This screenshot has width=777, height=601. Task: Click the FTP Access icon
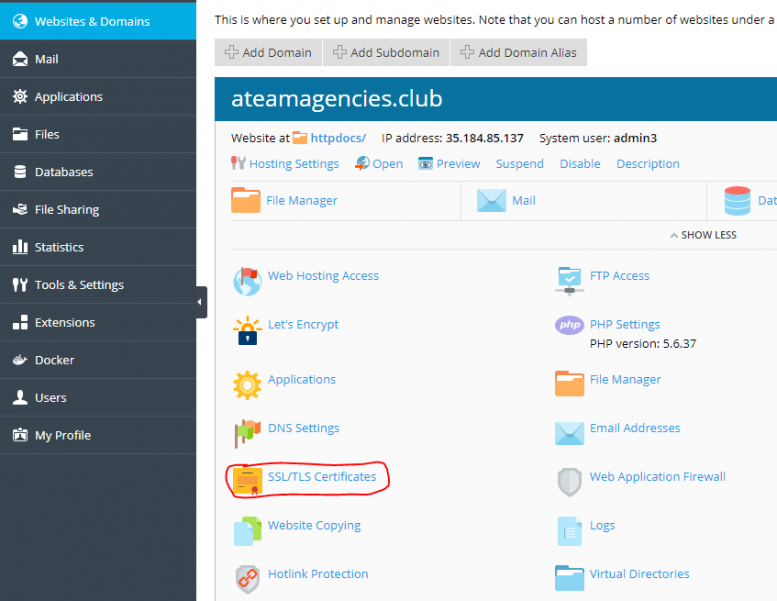(569, 280)
